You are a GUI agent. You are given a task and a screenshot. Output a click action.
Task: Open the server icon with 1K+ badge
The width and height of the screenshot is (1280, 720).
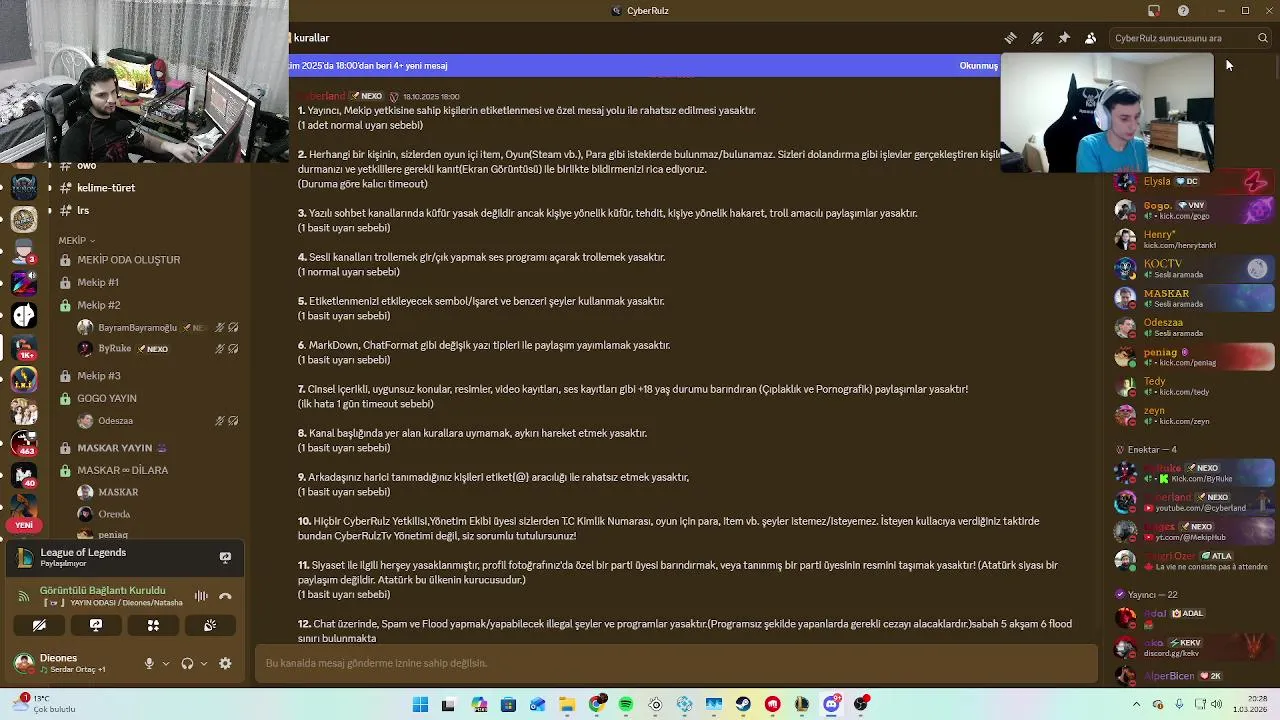tap(24, 346)
